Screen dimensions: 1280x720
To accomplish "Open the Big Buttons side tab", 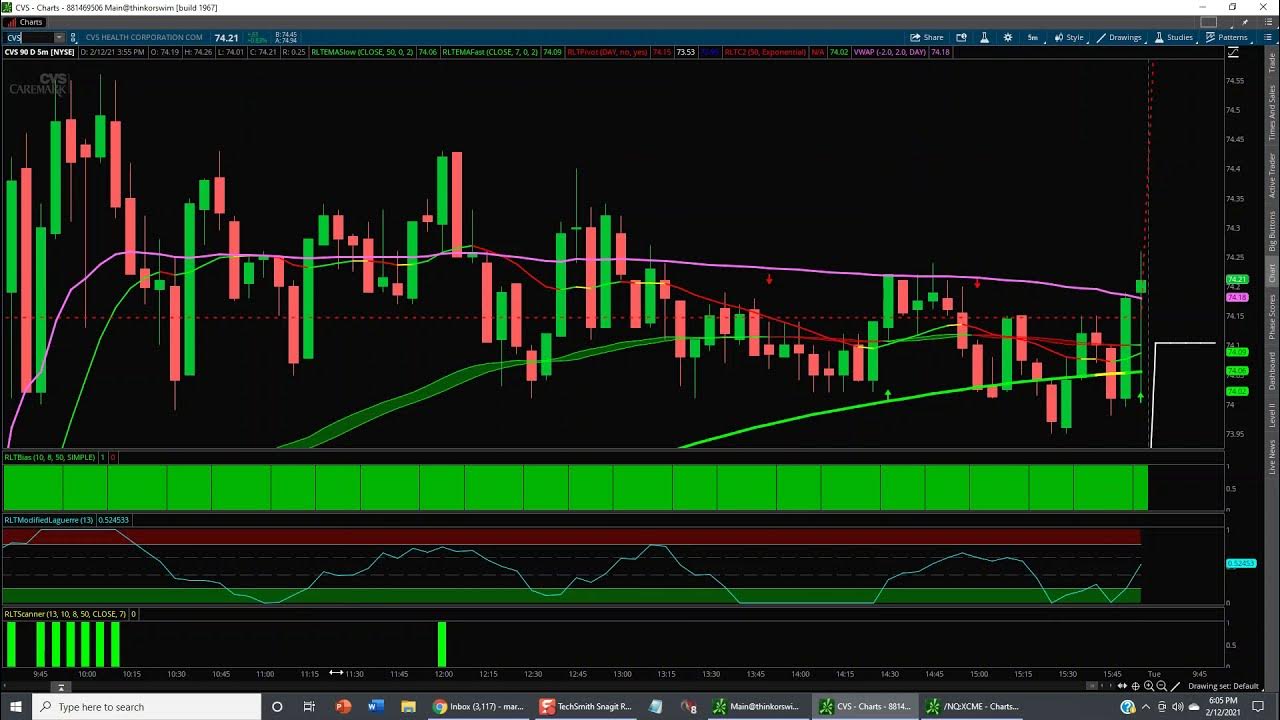I will (1272, 230).
